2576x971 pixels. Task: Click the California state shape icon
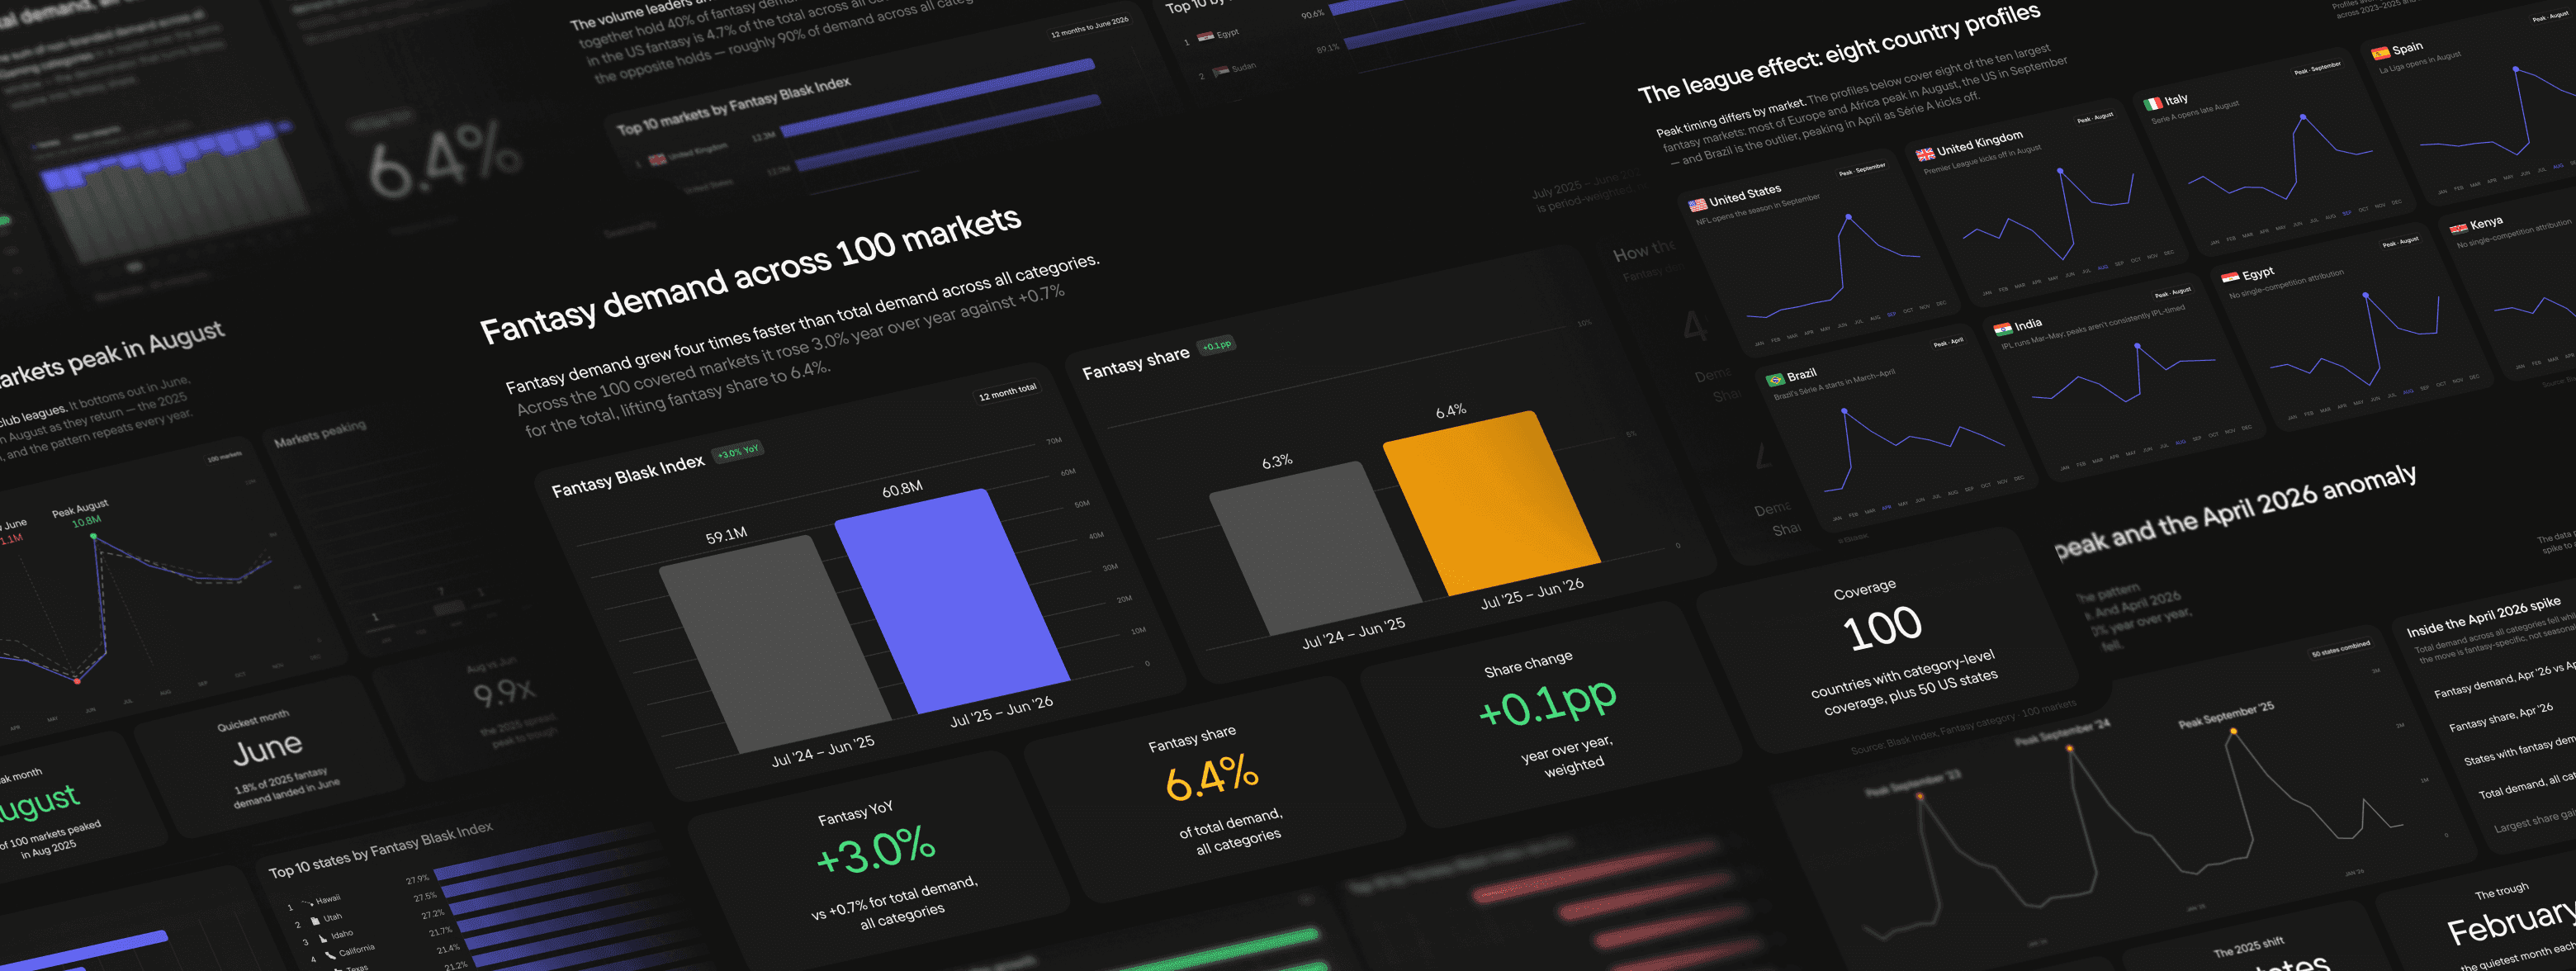point(330,955)
